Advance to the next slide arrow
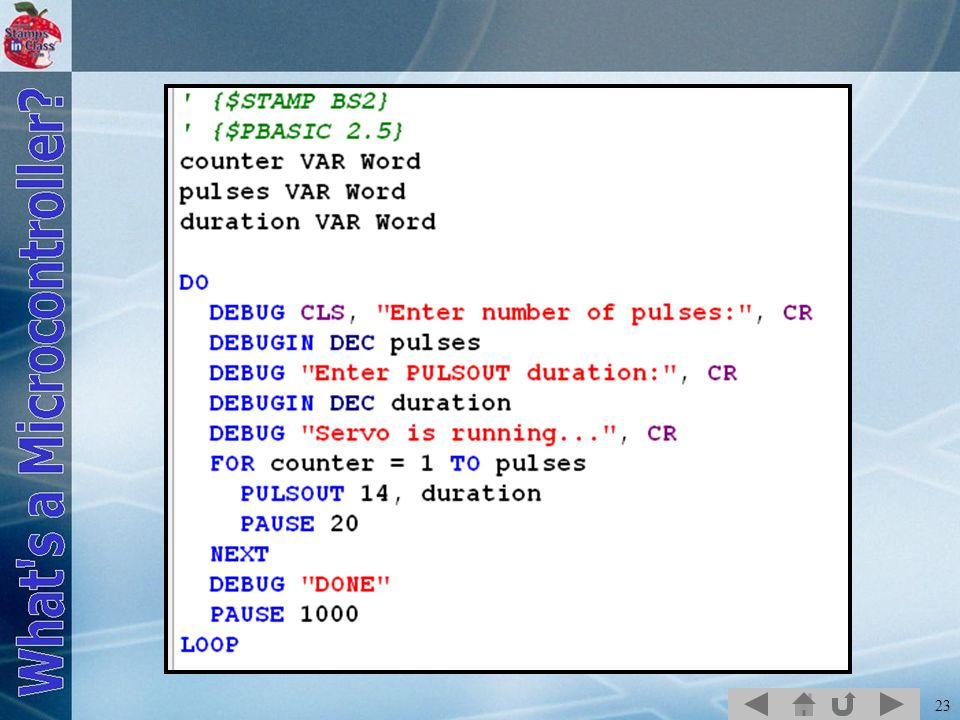The height and width of the screenshot is (720, 960). 891,704
